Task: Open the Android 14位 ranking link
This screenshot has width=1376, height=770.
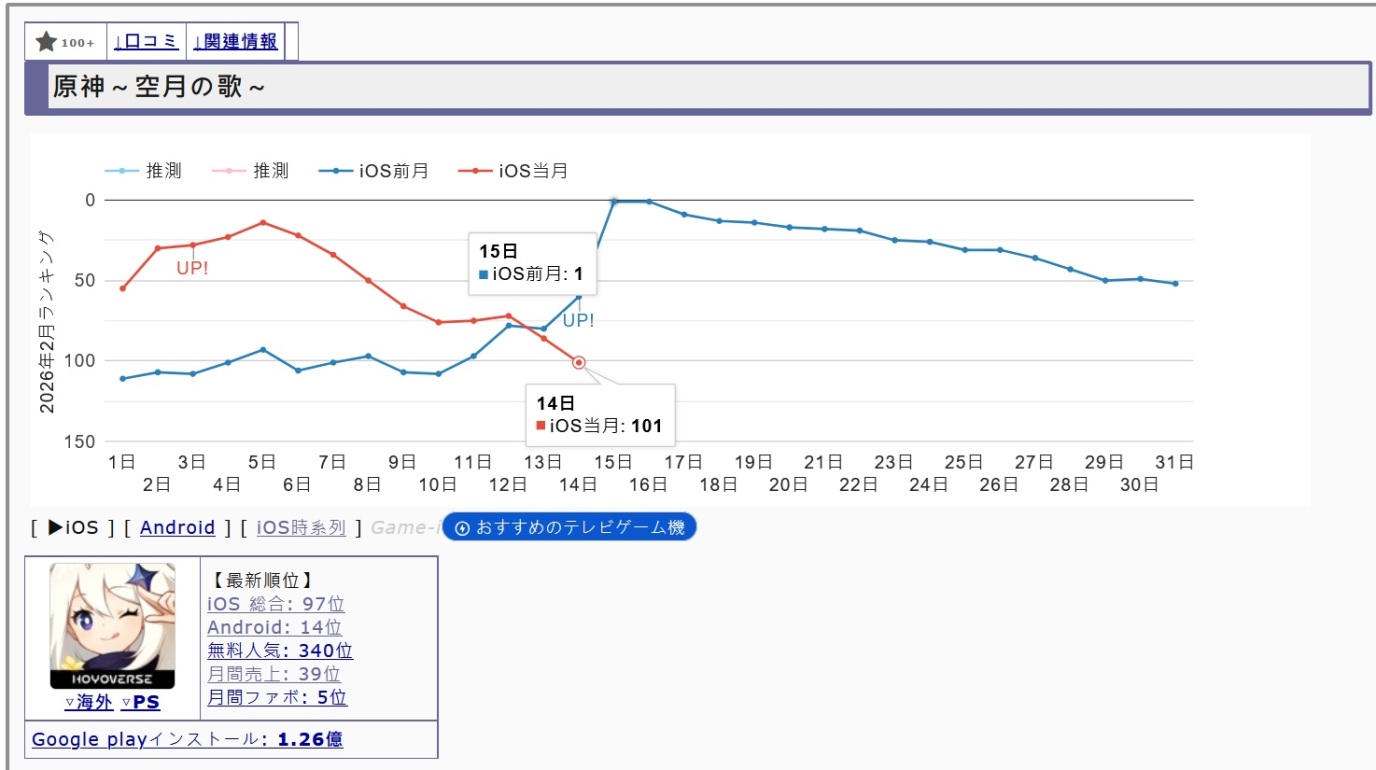Action: [x=274, y=628]
